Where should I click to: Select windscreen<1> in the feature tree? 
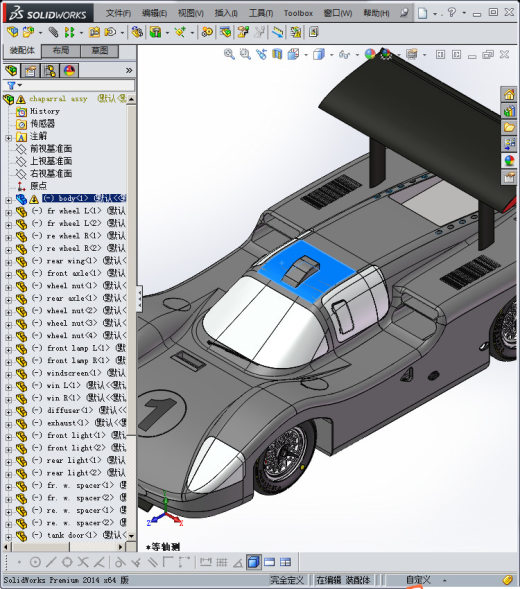click(74, 373)
